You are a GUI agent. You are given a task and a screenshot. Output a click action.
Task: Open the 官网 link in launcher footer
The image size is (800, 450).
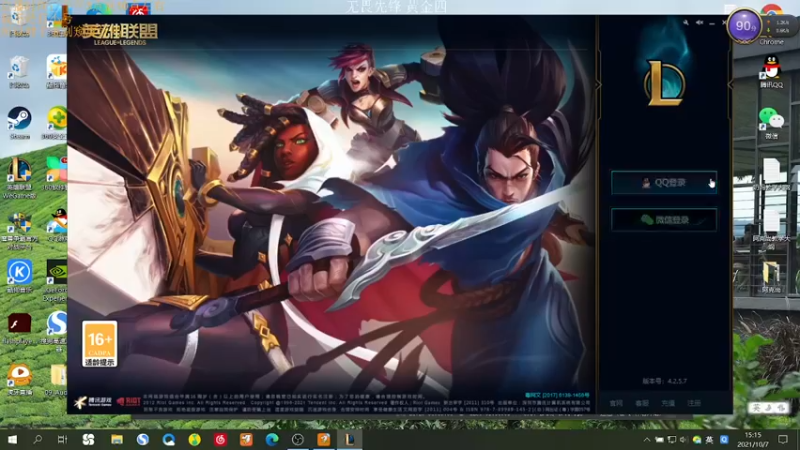point(616,403)
